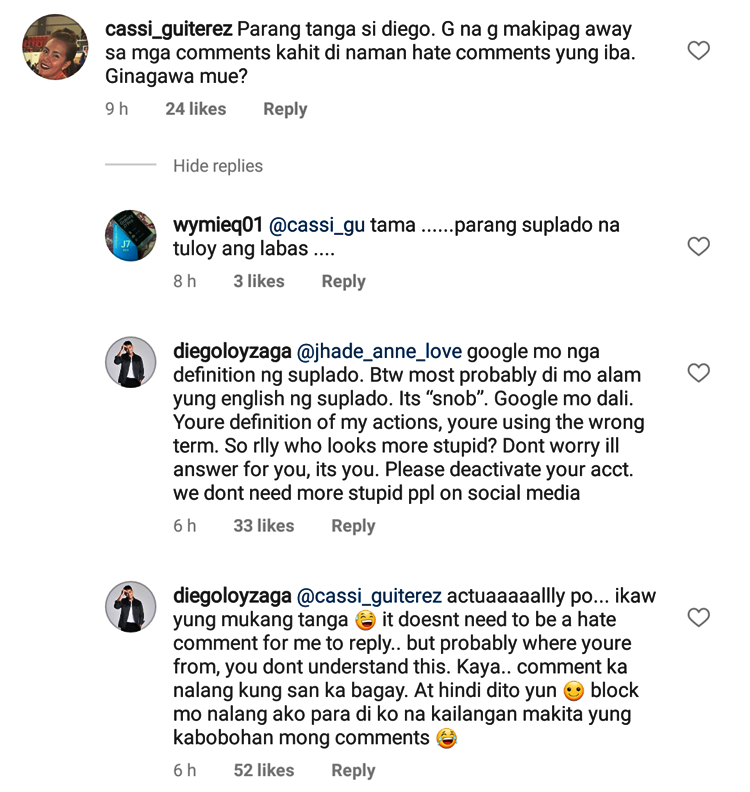The height and width of the screenshot is (792, 750).
Task: Open diegoloyzaga's avatar on the last reply
Action: pyautogui.click(x=131, y=606)
